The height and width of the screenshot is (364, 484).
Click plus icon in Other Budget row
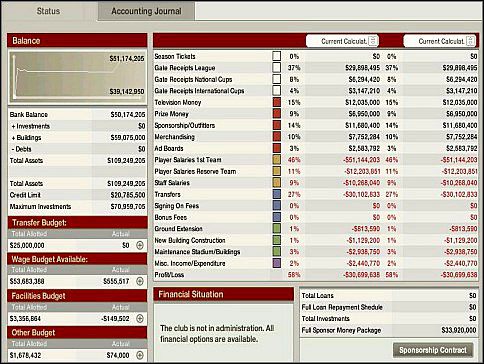point(140,355)
